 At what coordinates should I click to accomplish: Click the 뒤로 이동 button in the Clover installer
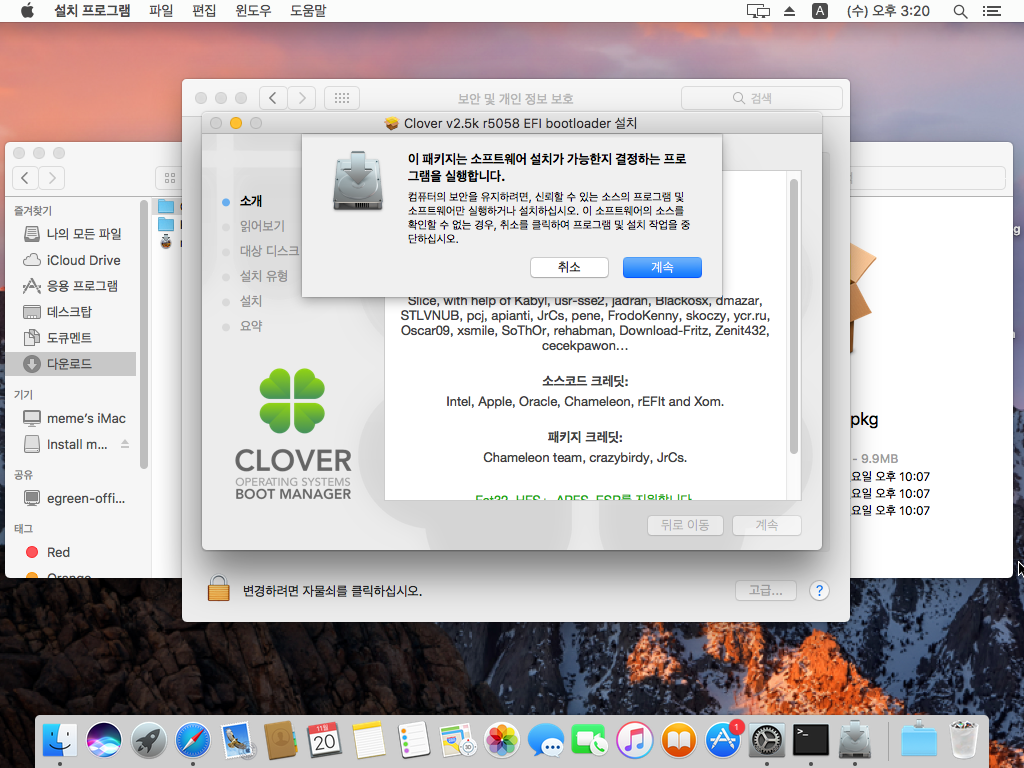pos(685,525)
